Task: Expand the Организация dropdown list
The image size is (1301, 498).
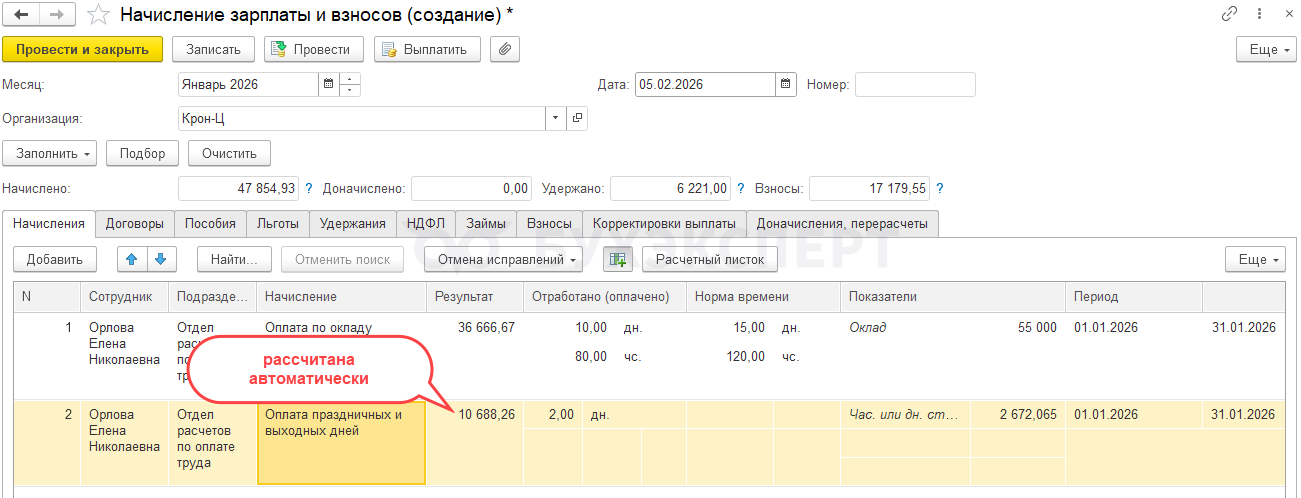Action: [556, 119]
